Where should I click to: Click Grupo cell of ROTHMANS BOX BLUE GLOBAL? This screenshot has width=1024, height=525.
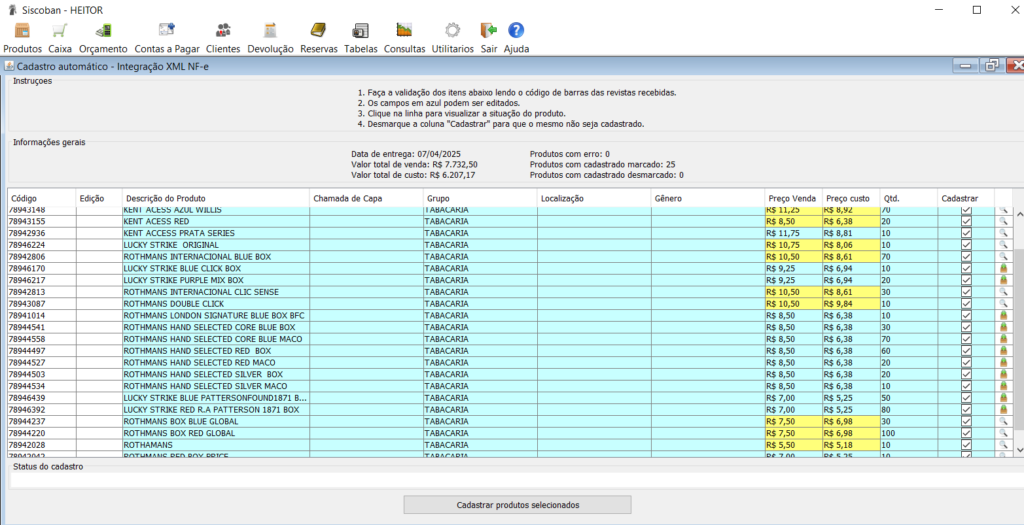(x=480, y=421)
